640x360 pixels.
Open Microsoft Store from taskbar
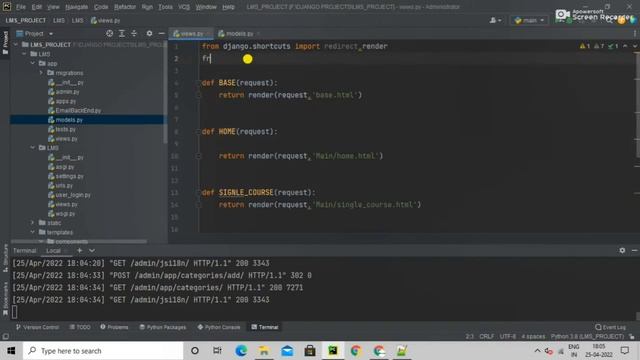pos(310,351)
